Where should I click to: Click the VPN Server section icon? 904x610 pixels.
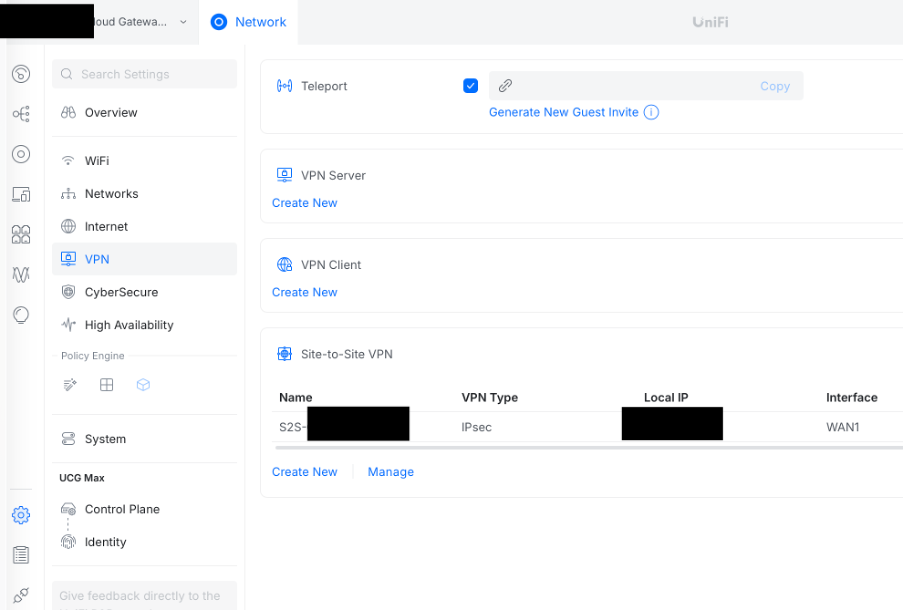[x=284, y=175]
